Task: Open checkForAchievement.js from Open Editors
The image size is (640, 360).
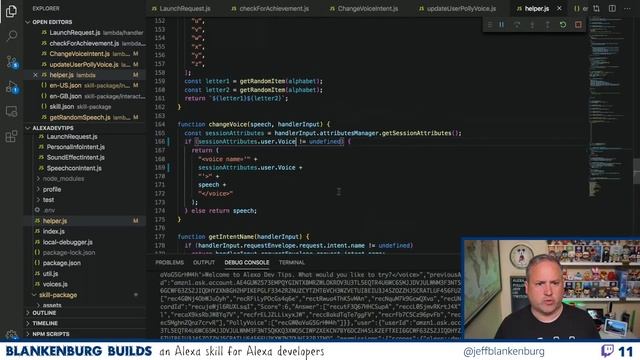Action: pos(84,43)
